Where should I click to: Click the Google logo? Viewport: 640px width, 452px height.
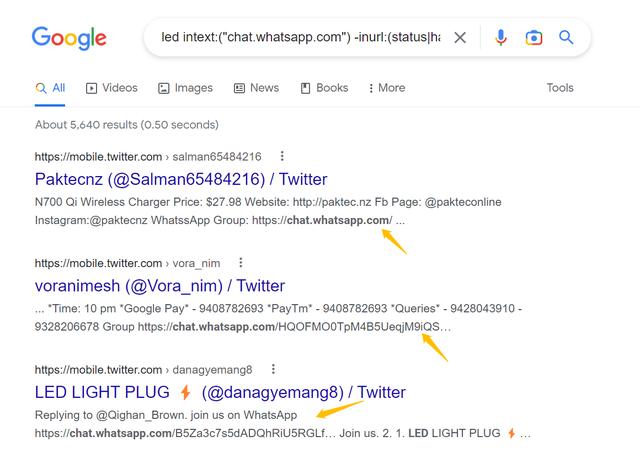click(69, 38)
